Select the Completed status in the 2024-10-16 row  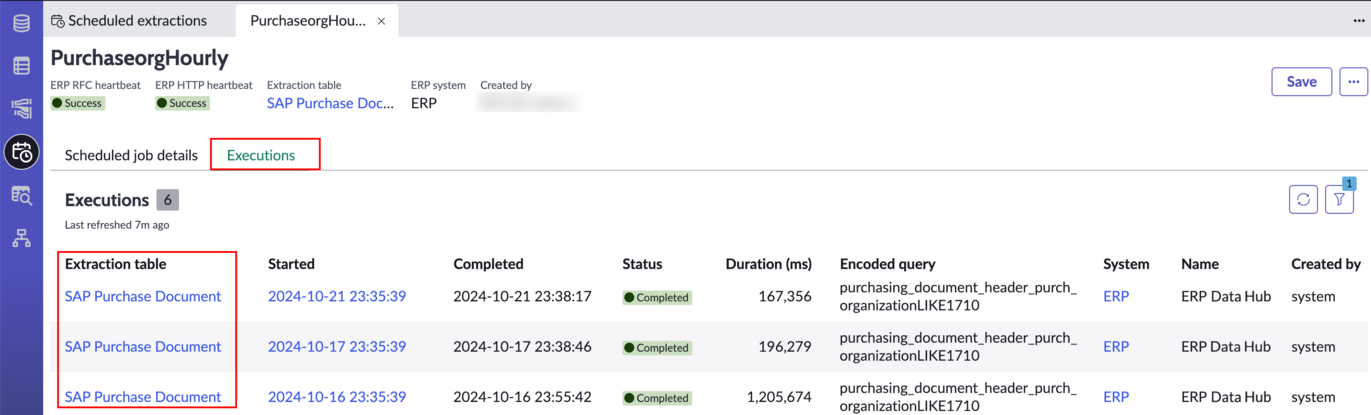[657, 397]
